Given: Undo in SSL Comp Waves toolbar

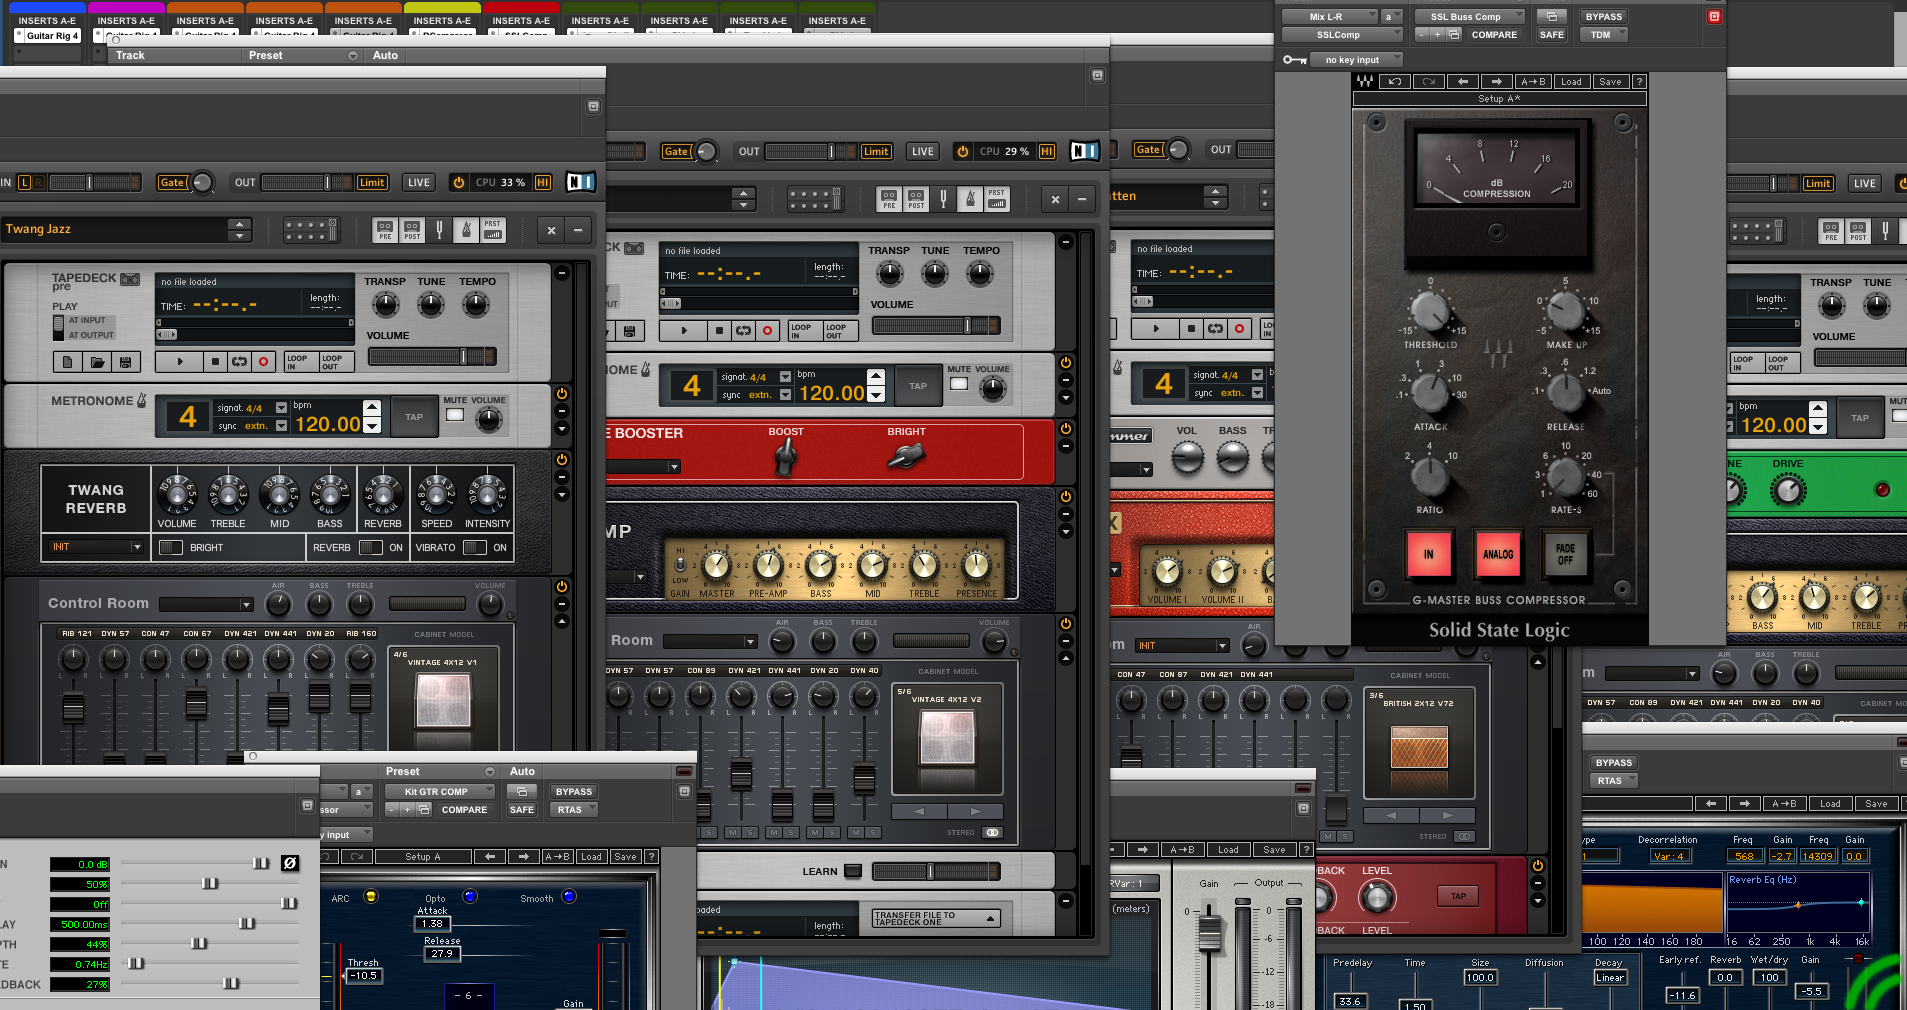Looking at the screenshot, I should click(1395, 82).
